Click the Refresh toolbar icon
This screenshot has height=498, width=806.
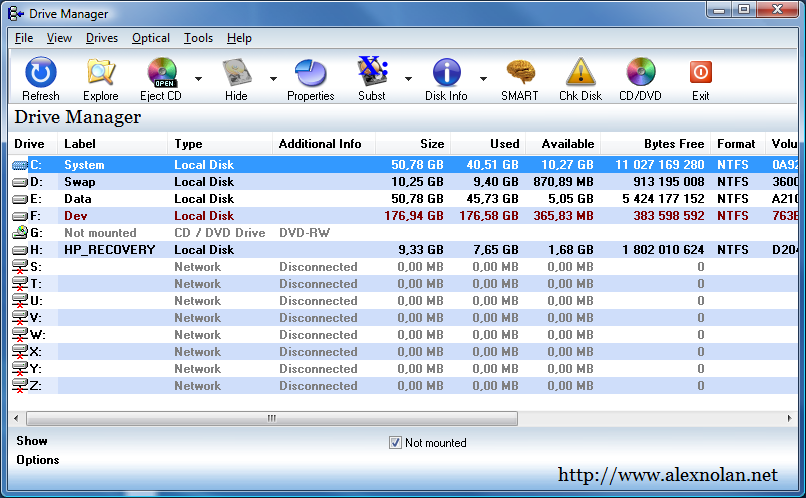41,72
